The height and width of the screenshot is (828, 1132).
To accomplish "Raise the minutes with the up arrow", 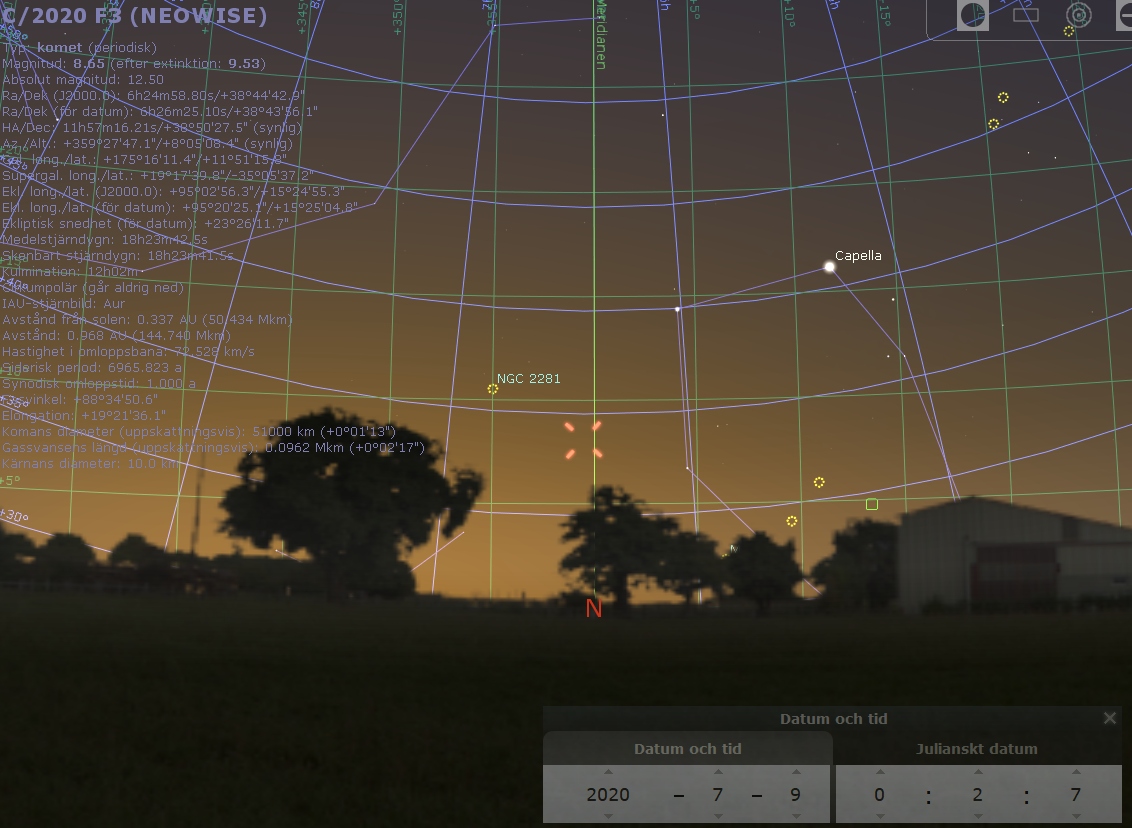I will pyautogui.click(x=977, y=773).
